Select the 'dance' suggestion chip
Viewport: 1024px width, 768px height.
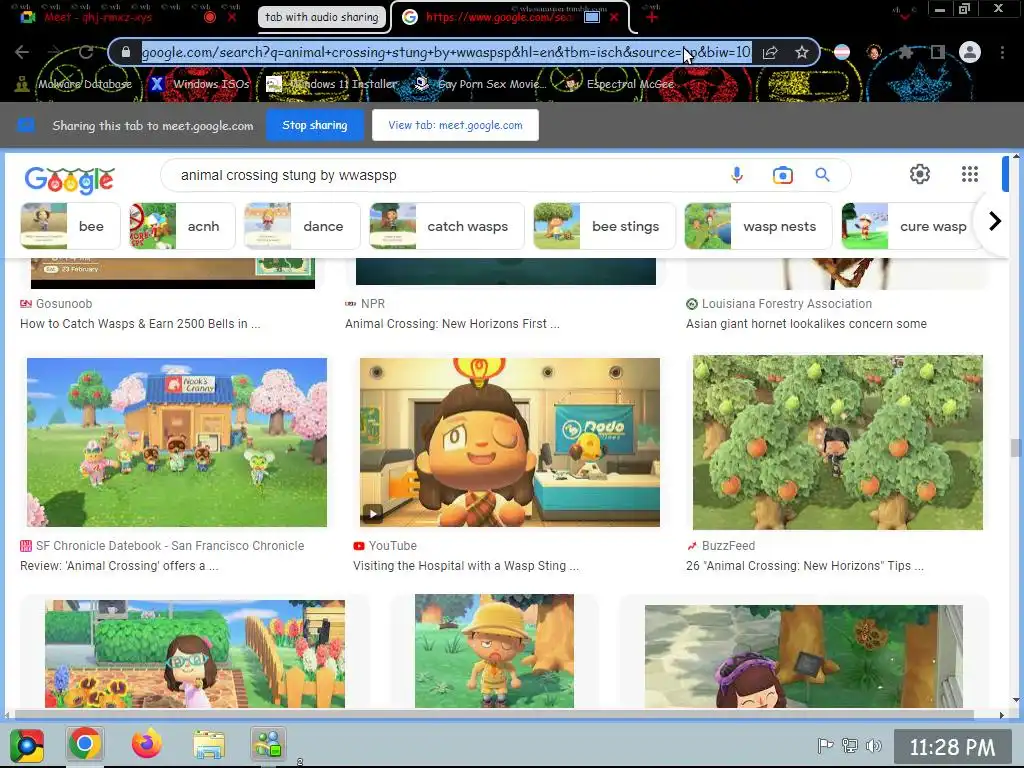point(302,226)
